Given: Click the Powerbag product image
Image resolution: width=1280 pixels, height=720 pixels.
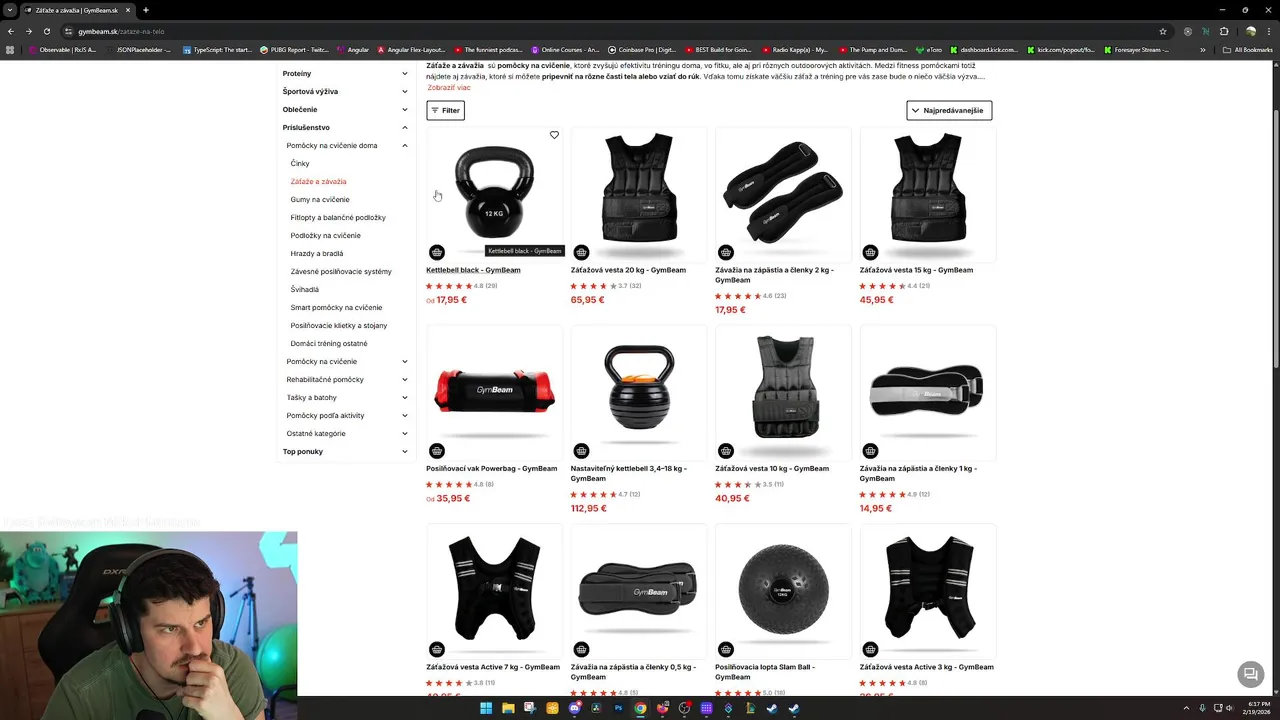Looking at the screenshot, I should pos(494,391).
